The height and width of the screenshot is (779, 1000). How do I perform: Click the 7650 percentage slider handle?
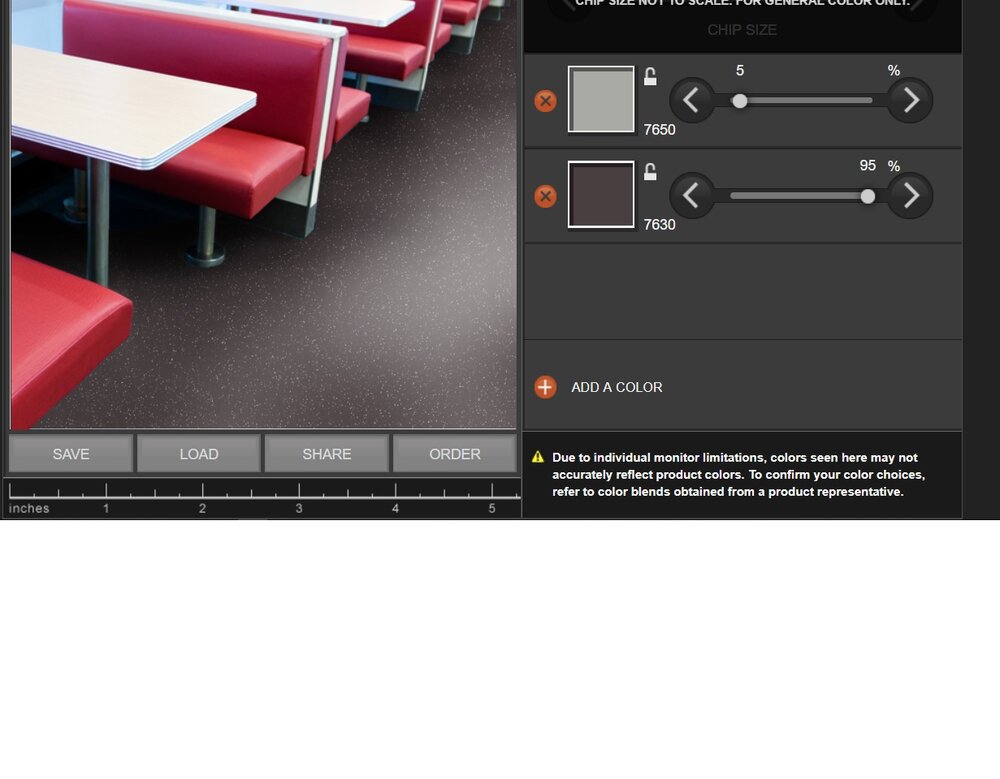(x=739, y=101)
